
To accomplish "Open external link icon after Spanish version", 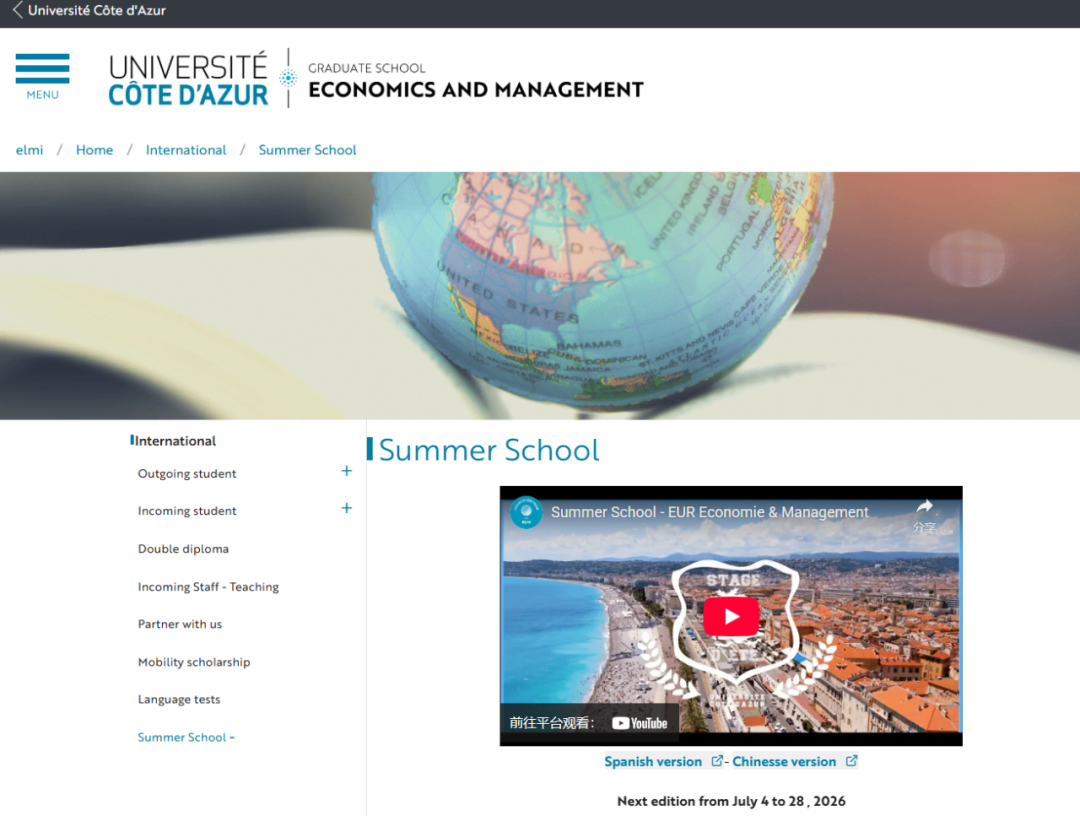I will [x=717, y=761].
